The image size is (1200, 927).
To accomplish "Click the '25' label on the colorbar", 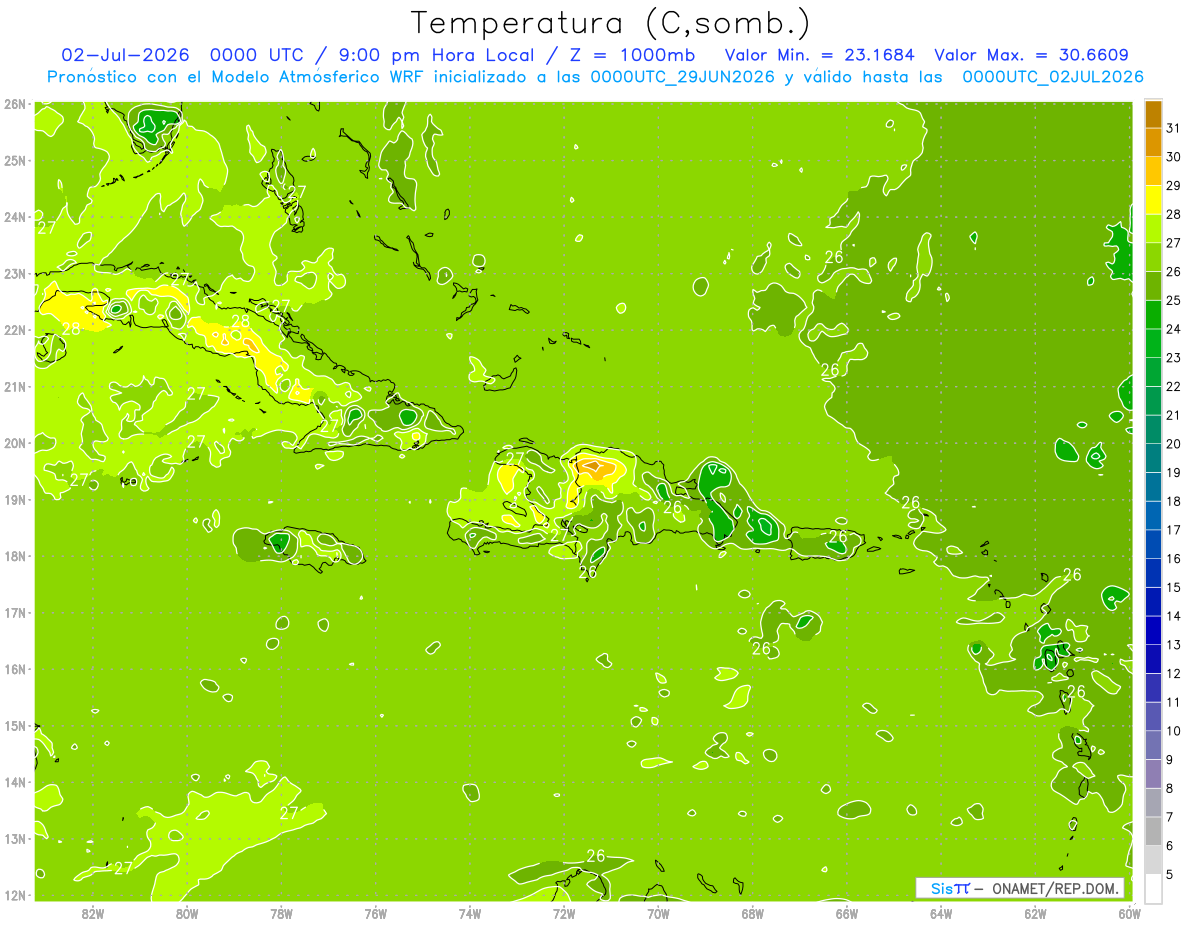I will point(1173,300).
